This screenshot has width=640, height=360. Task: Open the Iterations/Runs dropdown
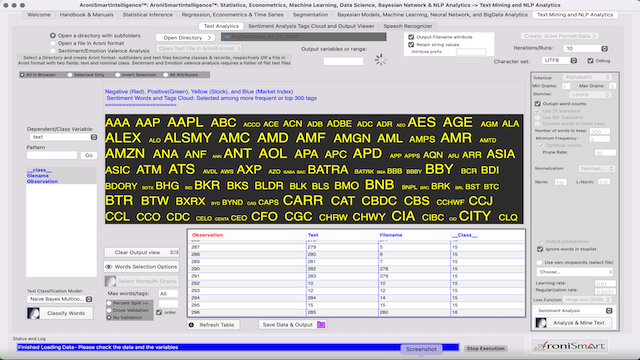(x=586, y=48)
